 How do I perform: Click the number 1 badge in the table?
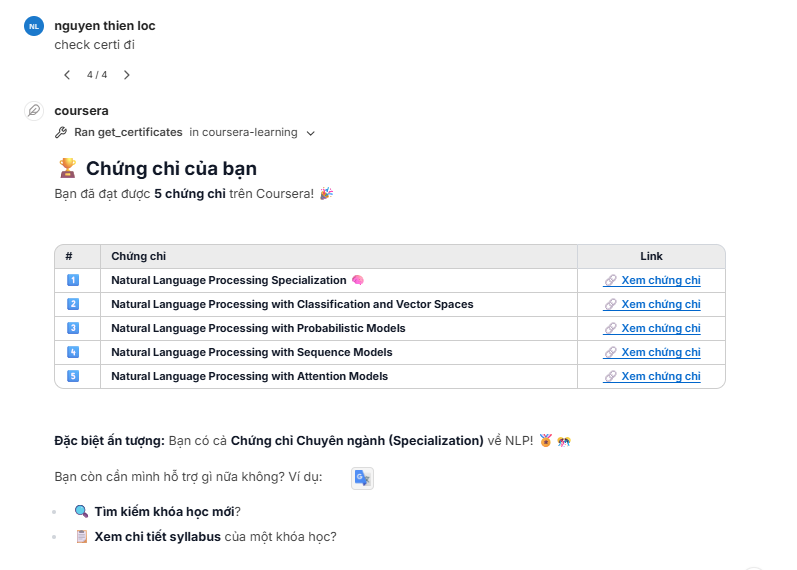(73, 280)
